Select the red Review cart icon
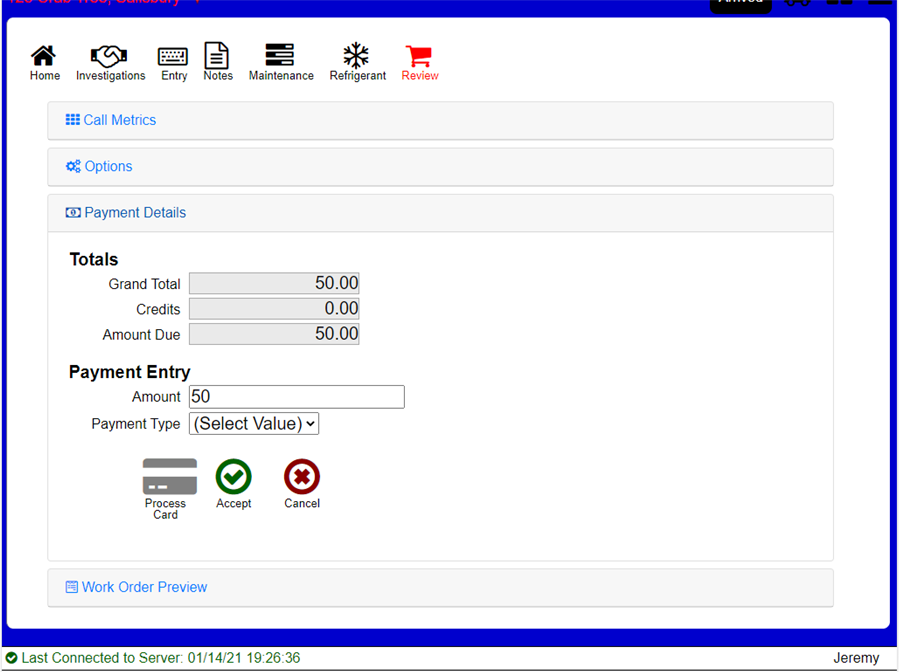899x672 pixels. (x=419, y=56)
